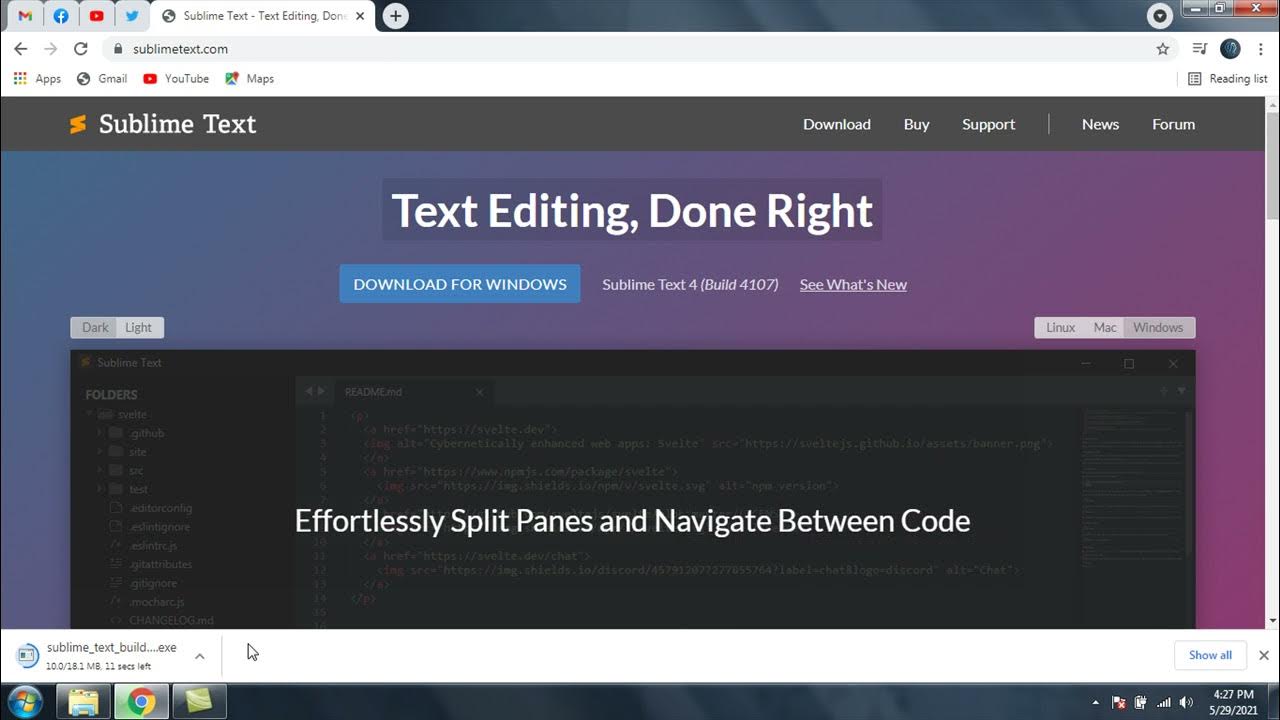Open the Support menu item
The image size is (1280, 720).
point(988,124)
